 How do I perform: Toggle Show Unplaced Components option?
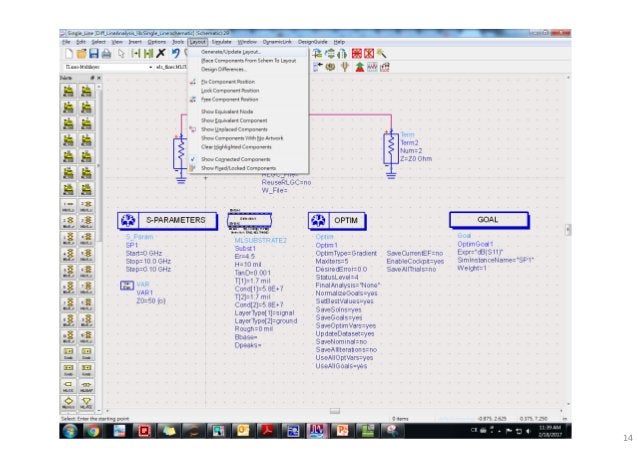pos(234,129)
